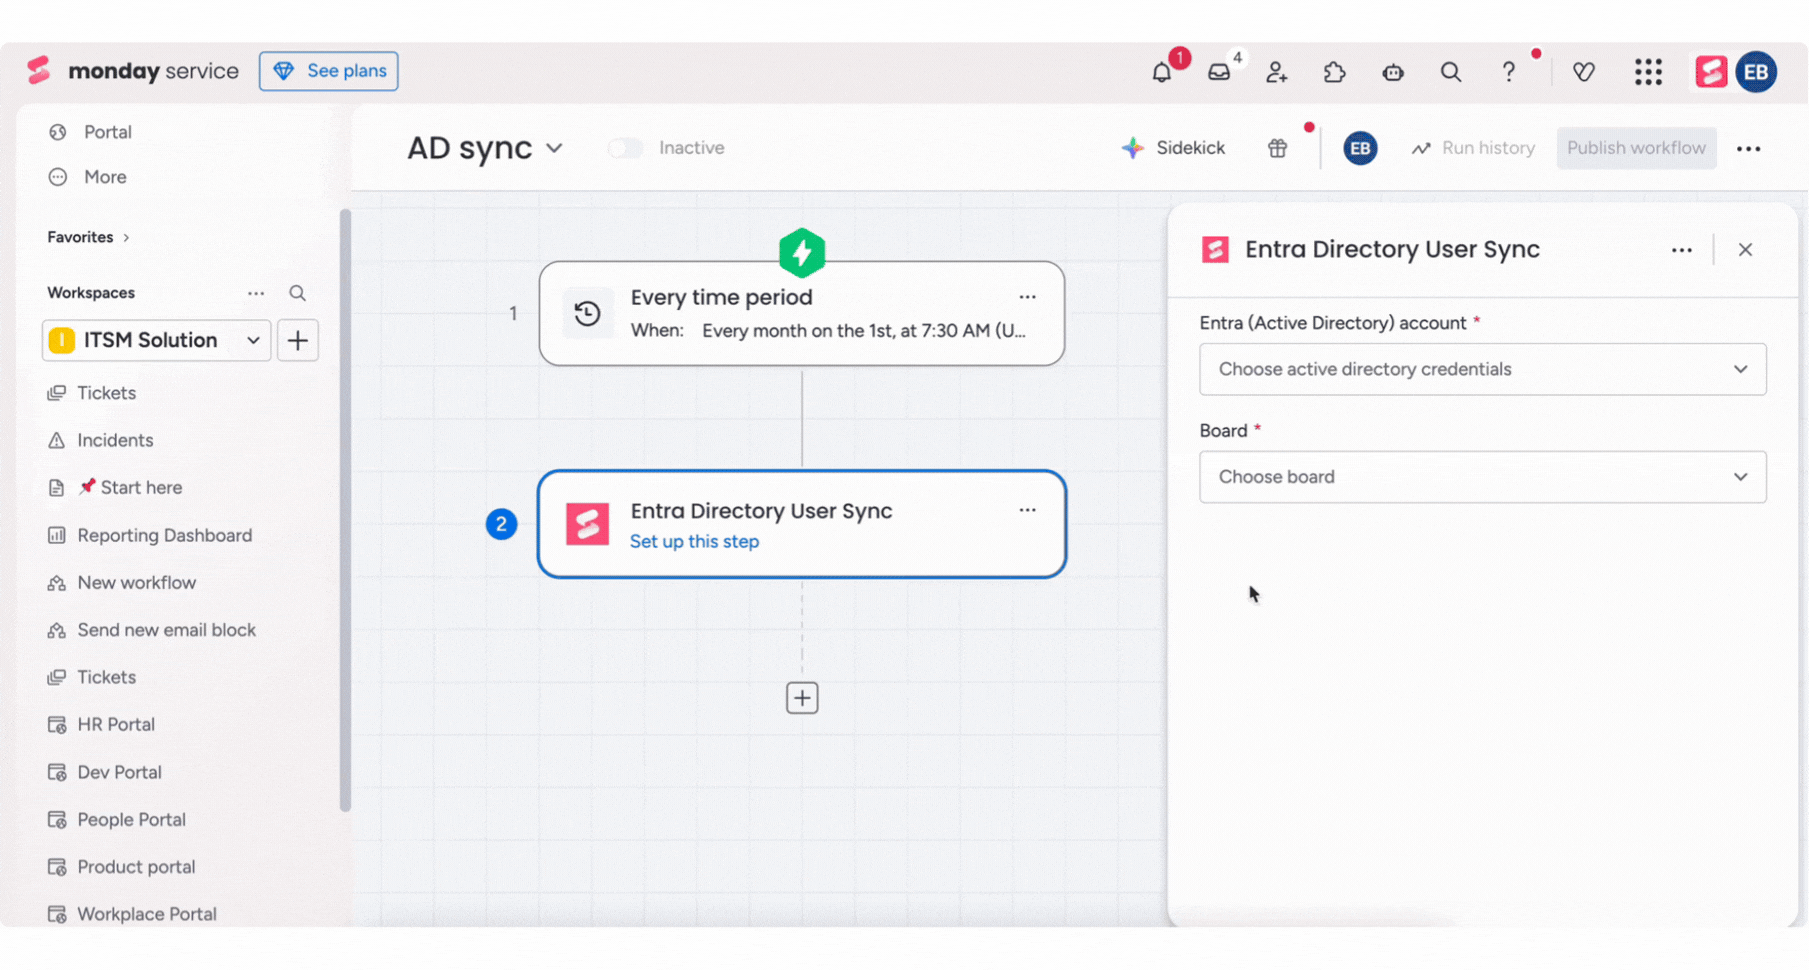Open People Portal in sidebar
Viewport: 1809px width, 970px height.
coord(131,820)
